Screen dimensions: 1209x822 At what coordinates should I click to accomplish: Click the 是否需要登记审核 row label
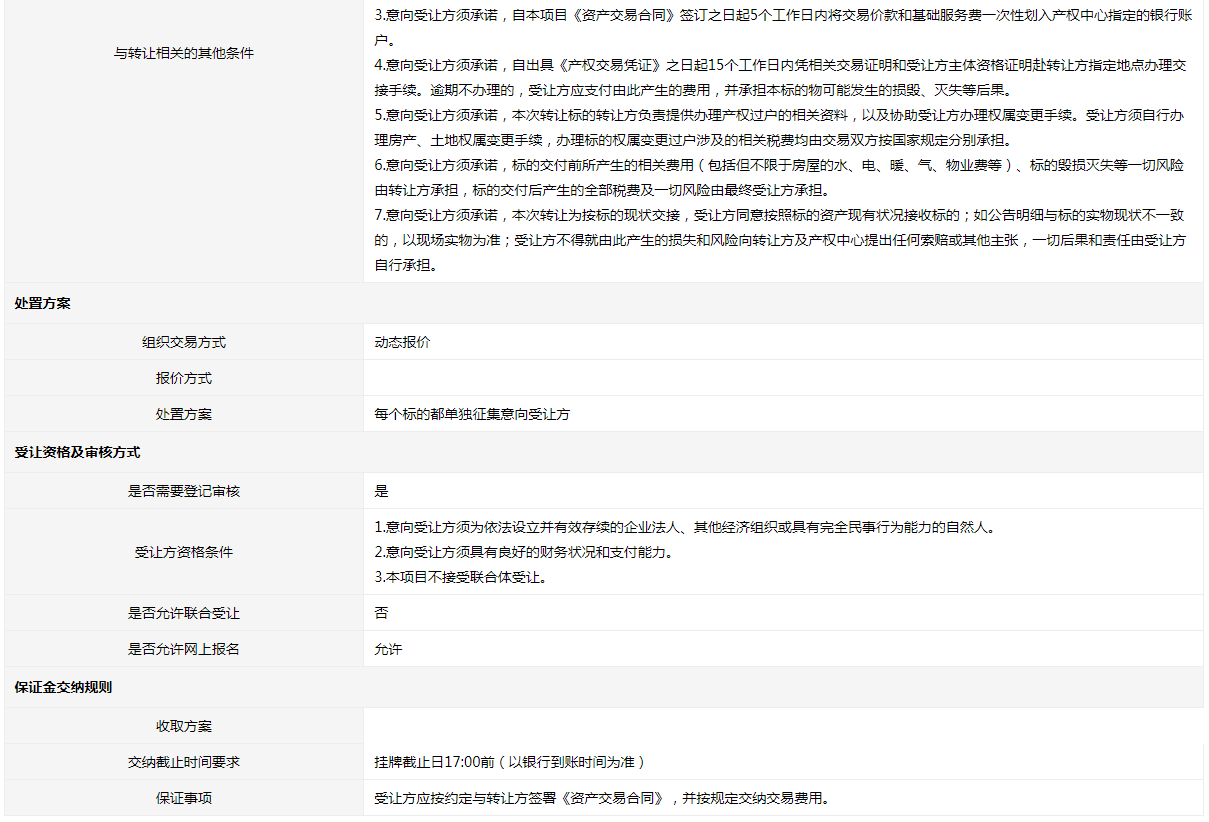tap(183, 491)
